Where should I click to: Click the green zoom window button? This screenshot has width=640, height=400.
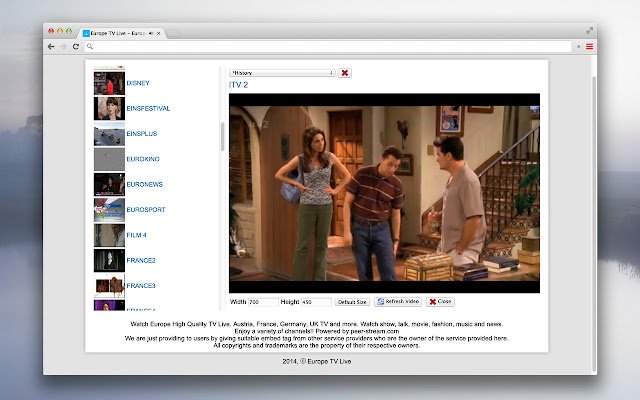tap(69, 31)
